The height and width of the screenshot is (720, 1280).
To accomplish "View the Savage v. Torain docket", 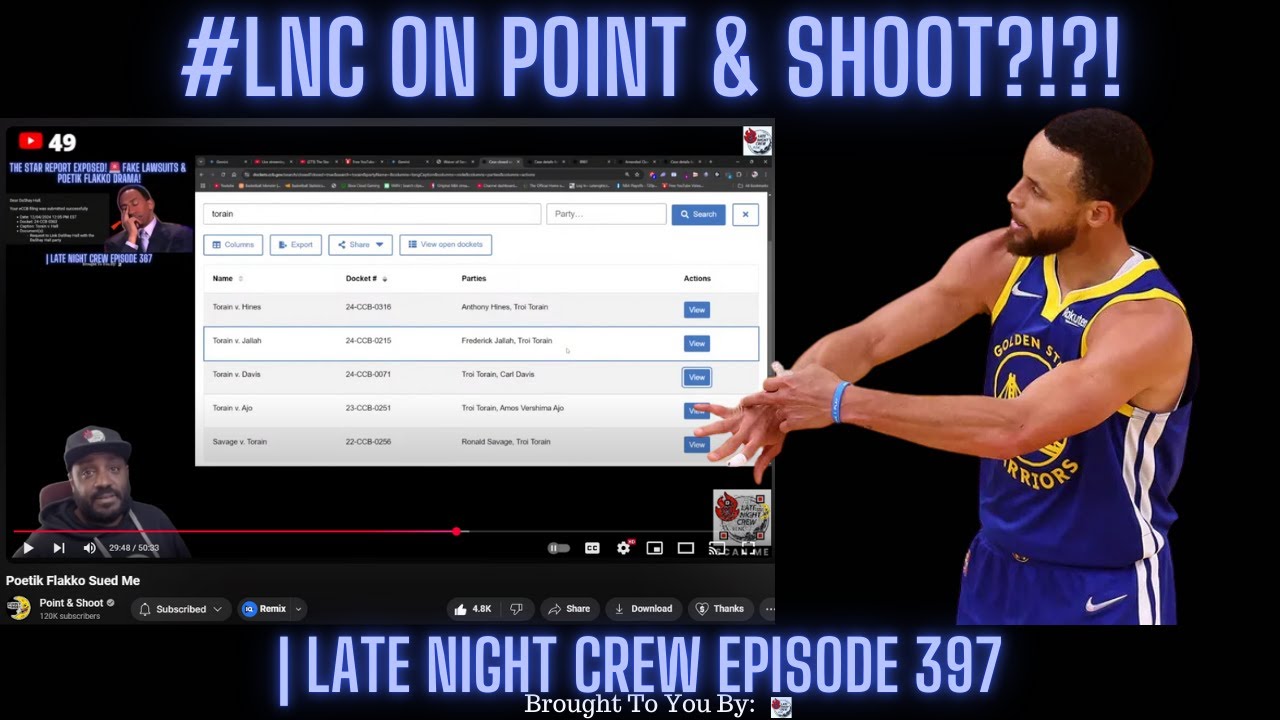I will point(697,444).
